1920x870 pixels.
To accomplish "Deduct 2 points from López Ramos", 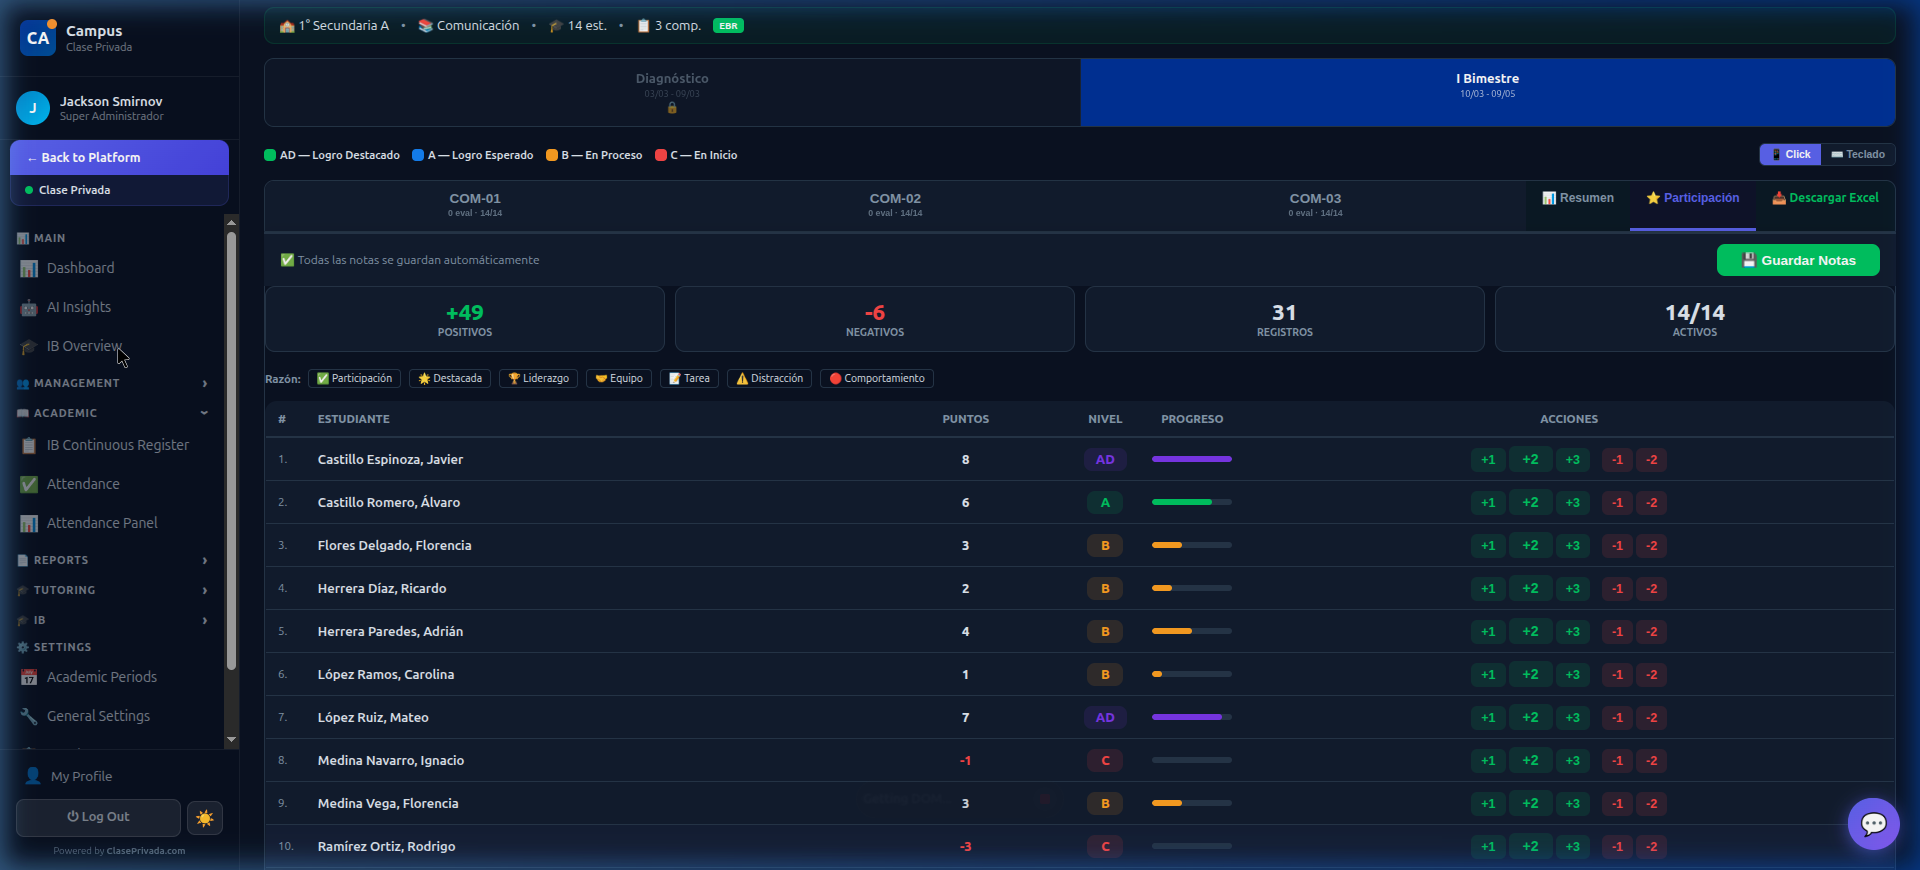I will [x=1651, y=675].
